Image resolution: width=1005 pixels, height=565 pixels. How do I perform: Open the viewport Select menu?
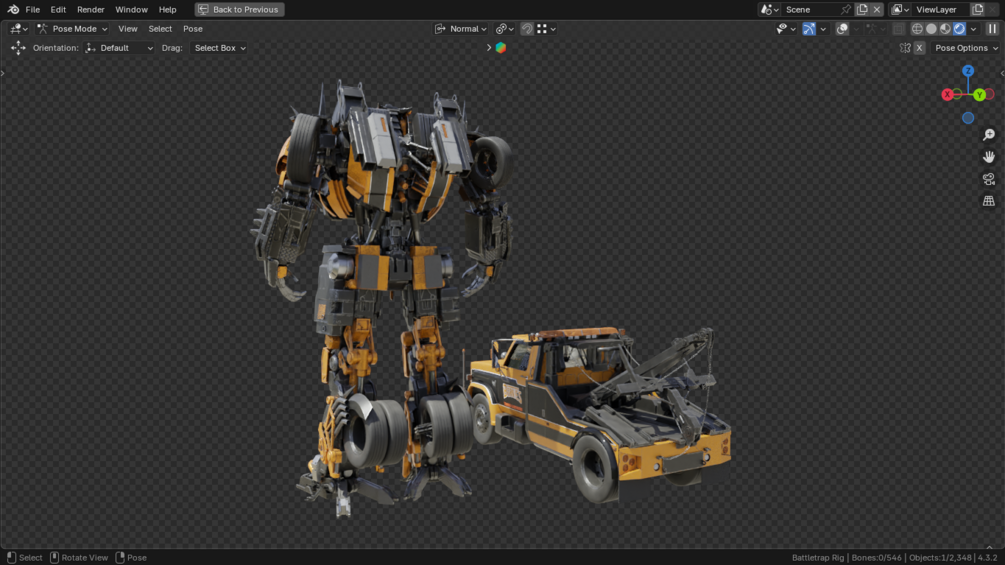160,29
